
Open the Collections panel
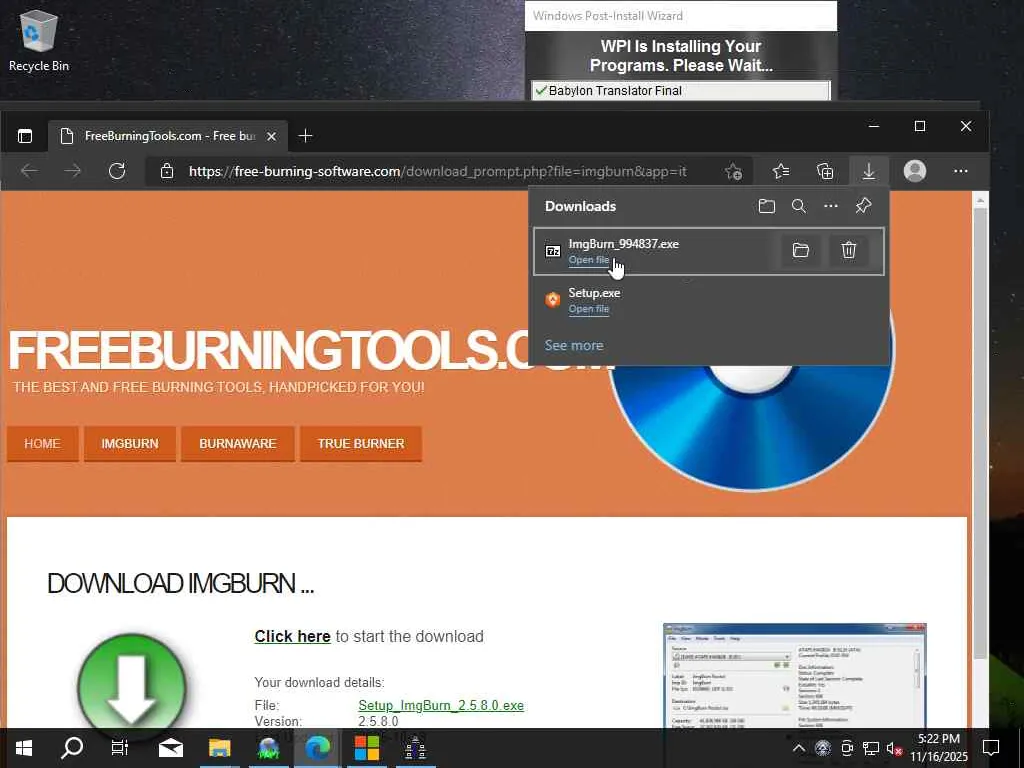coord(825,171)
